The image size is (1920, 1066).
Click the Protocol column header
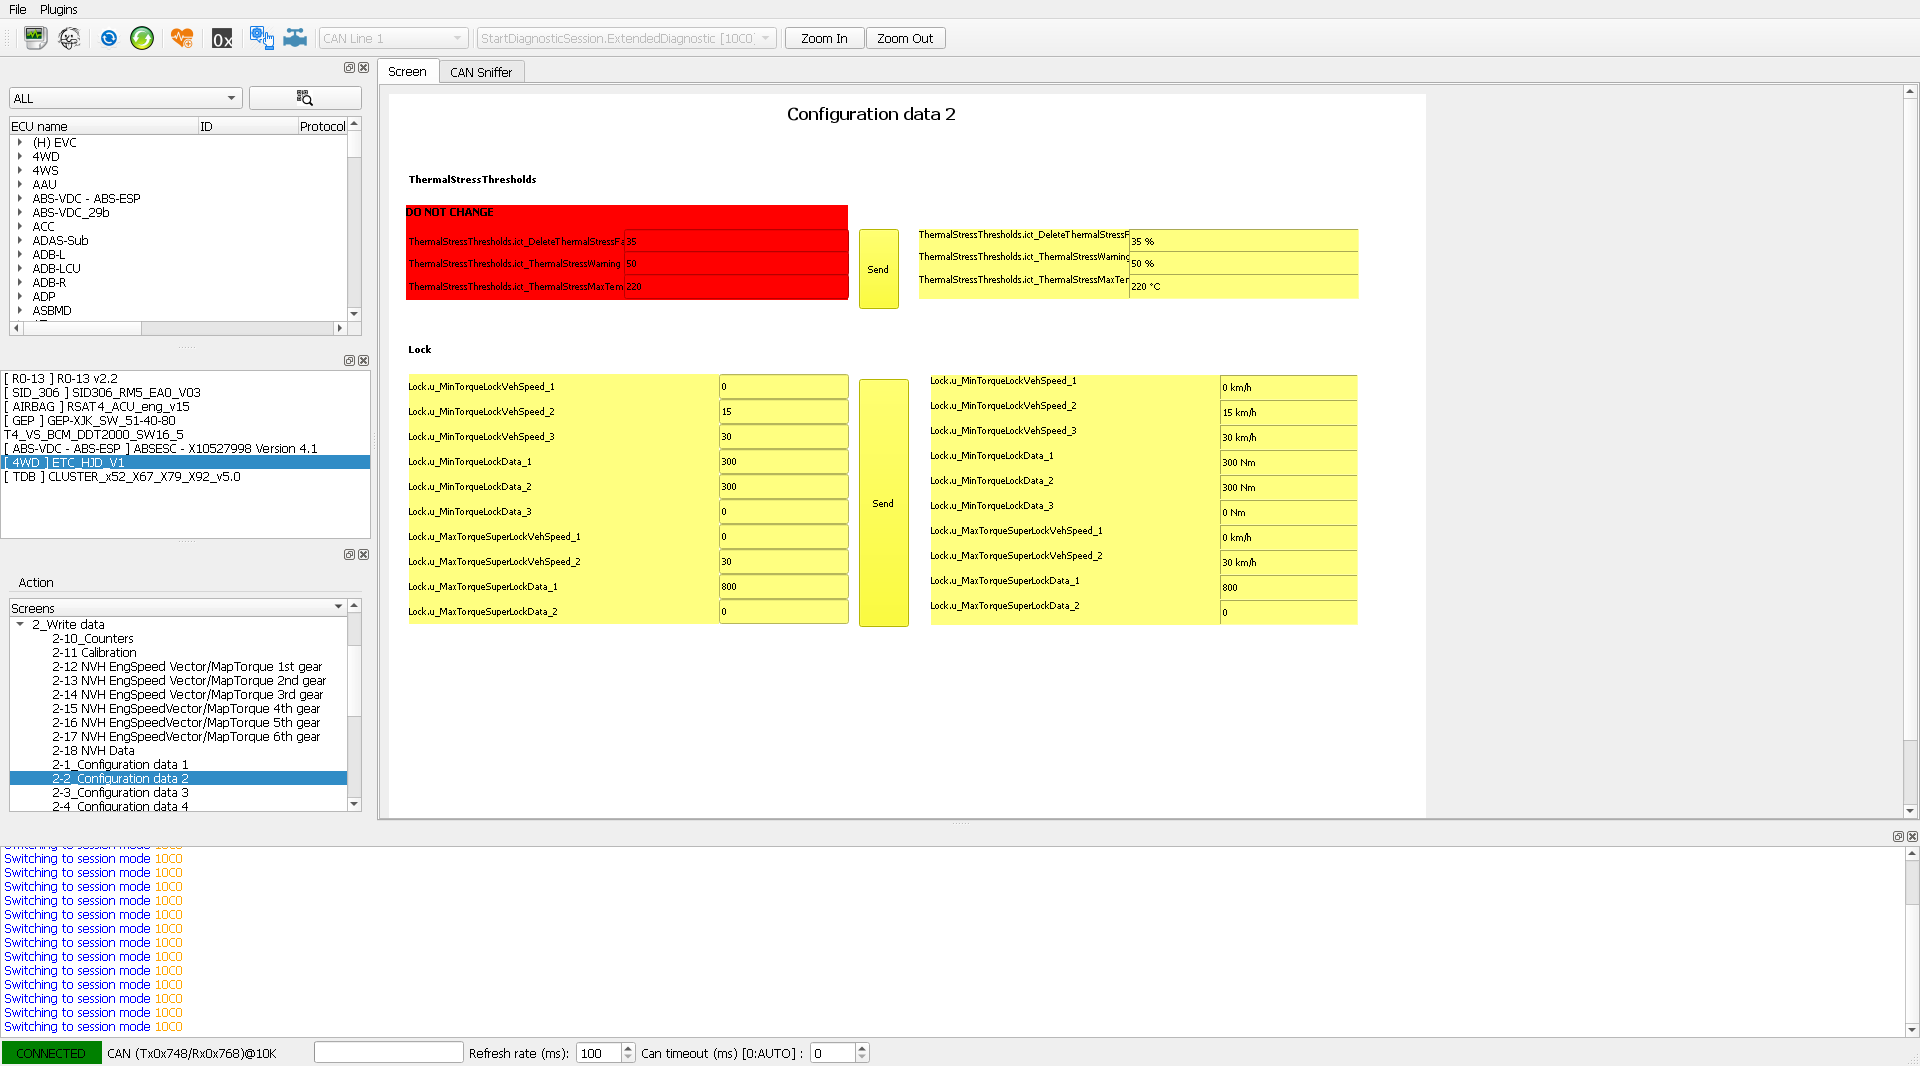(322, 126)
